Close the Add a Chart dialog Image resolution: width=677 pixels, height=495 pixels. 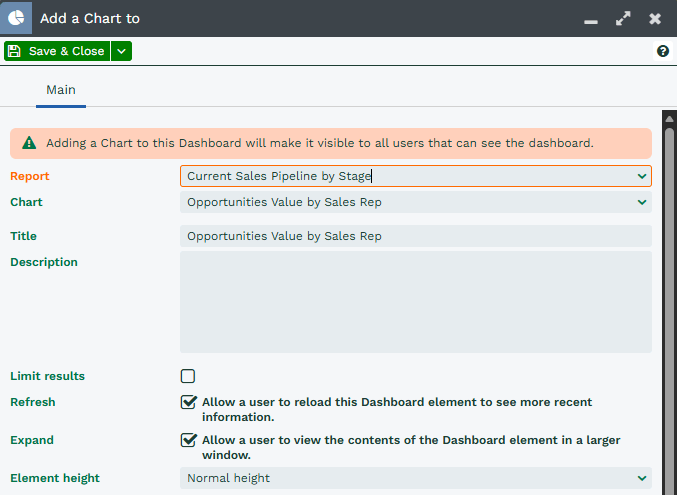tap(655, 19)
